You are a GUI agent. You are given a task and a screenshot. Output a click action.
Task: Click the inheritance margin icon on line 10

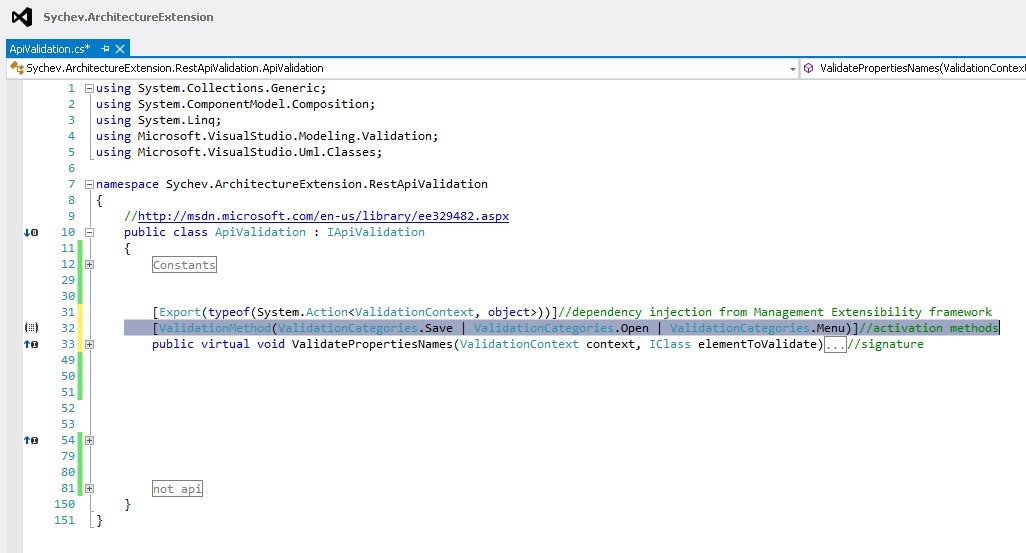[x=31, y=232]
